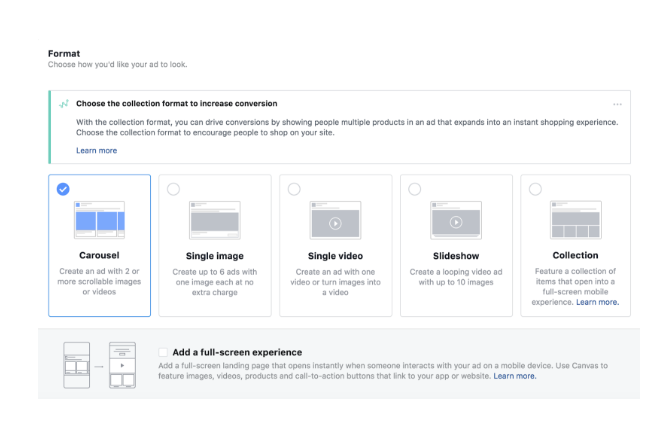Screen dimensions: 663x445
Task: Open Learn more link for full-screen experience
Action: coord(515,376)
